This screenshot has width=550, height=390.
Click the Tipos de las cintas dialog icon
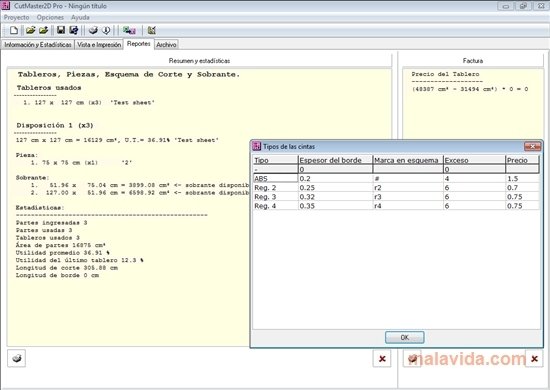pyautogui.click(x=257, y=146)
